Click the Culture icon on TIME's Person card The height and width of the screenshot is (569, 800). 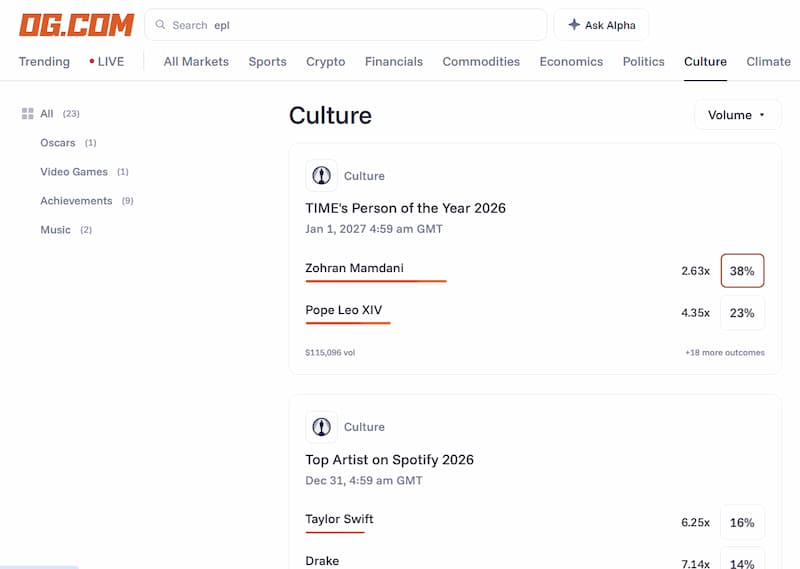click(x=321, y=176)
